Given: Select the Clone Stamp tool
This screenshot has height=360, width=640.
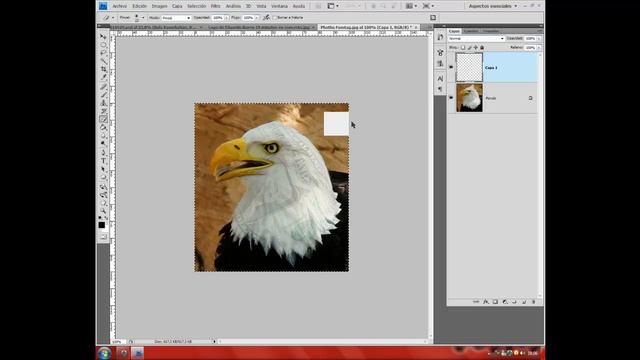Looking at the screenshot, I should pos(103,103).
